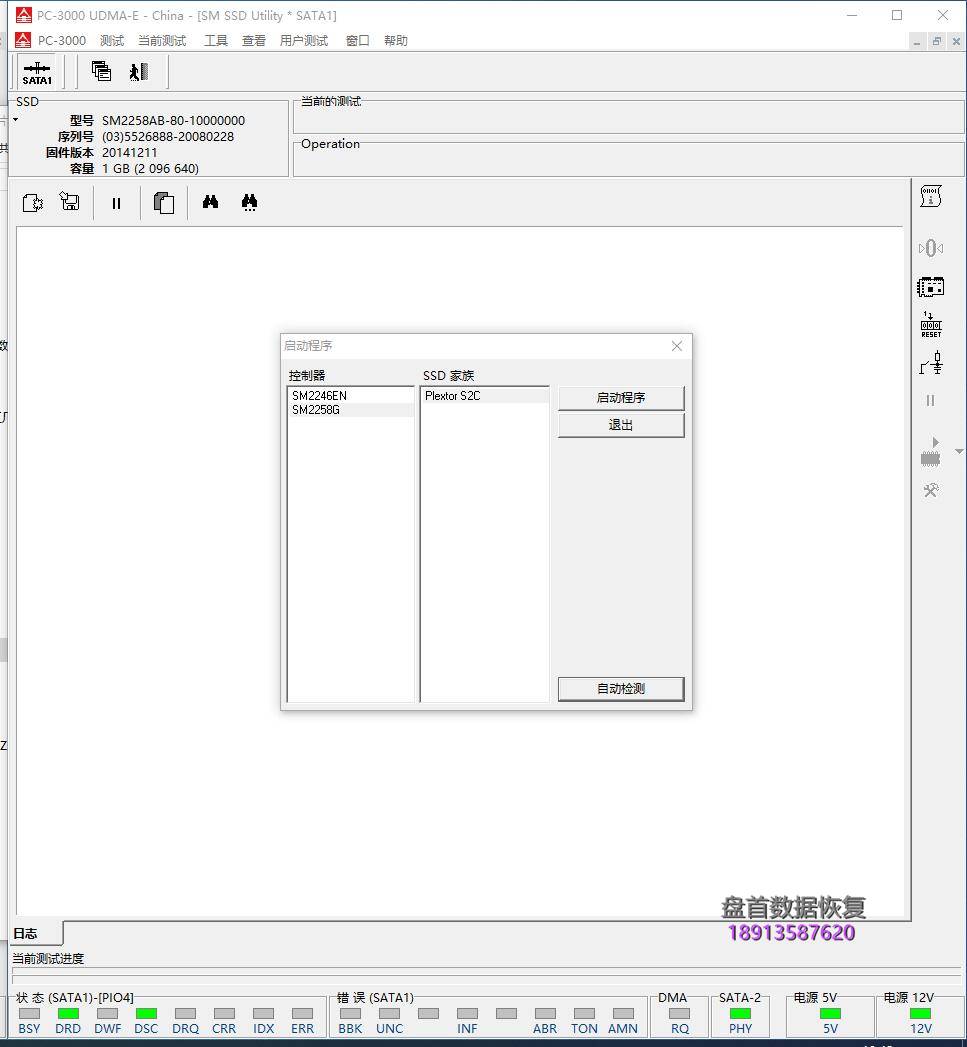This screenshot has height=1047, width=967.
Task: Click the RESET icon in sidebar
Action: pos(931,325)
